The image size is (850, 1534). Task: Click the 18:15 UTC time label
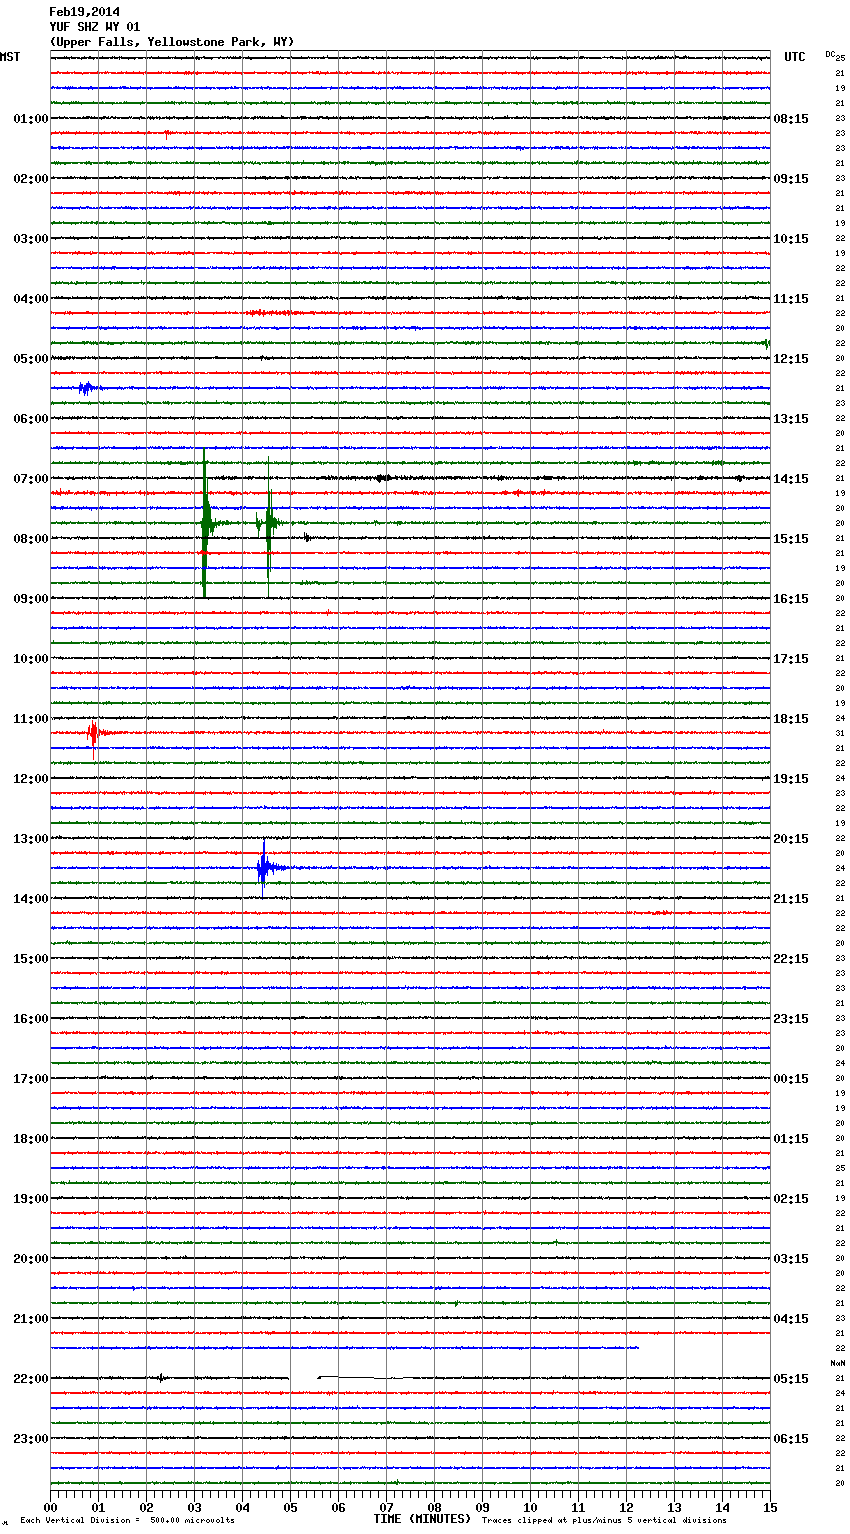(791, 719)
